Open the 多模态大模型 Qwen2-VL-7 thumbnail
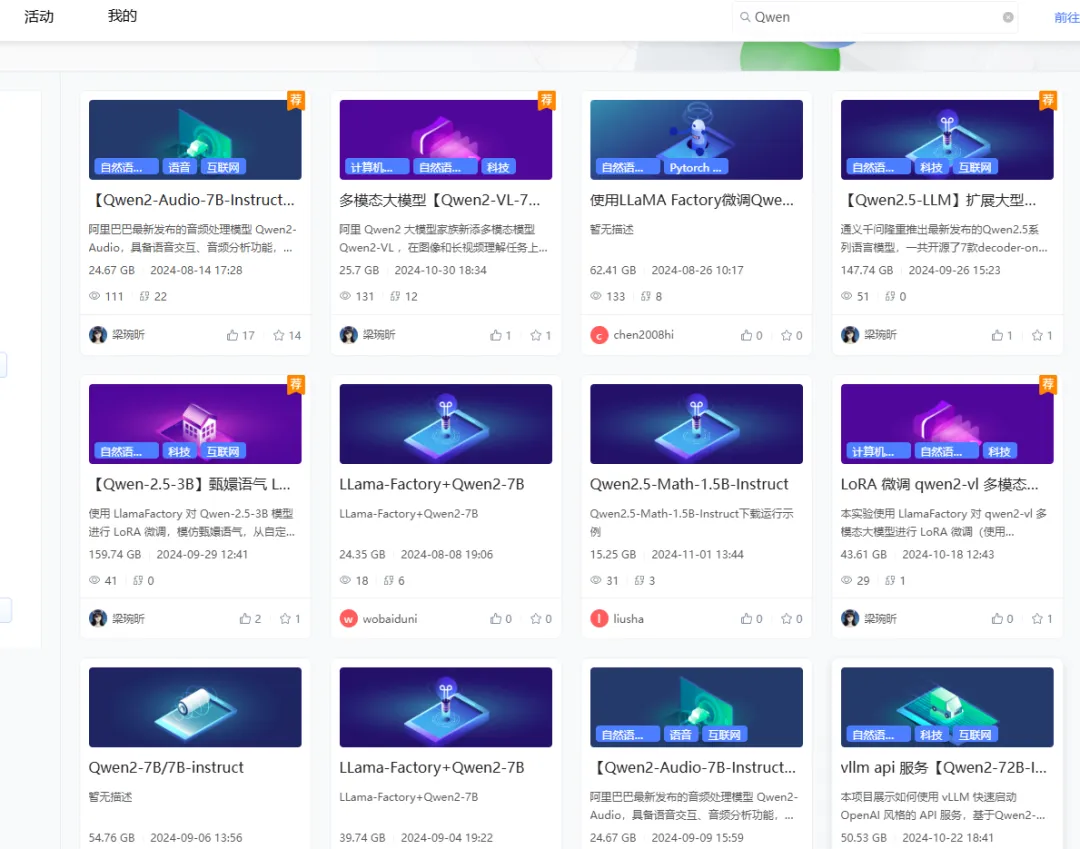The width and height of the screenshot is (1080, 849). click(446, 140)
